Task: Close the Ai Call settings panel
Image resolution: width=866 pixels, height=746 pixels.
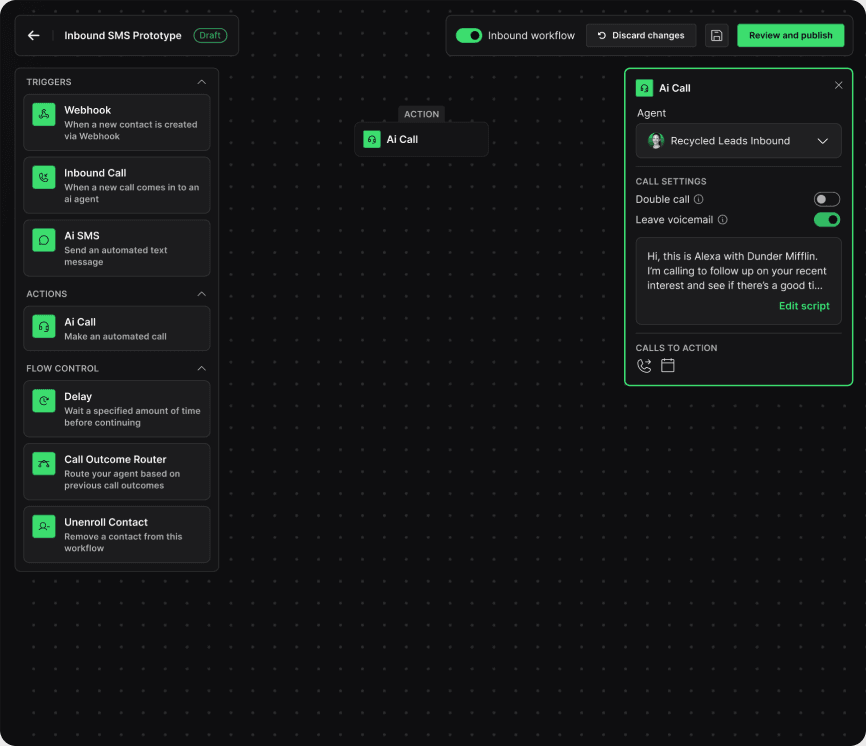Action: pos(838,85)
